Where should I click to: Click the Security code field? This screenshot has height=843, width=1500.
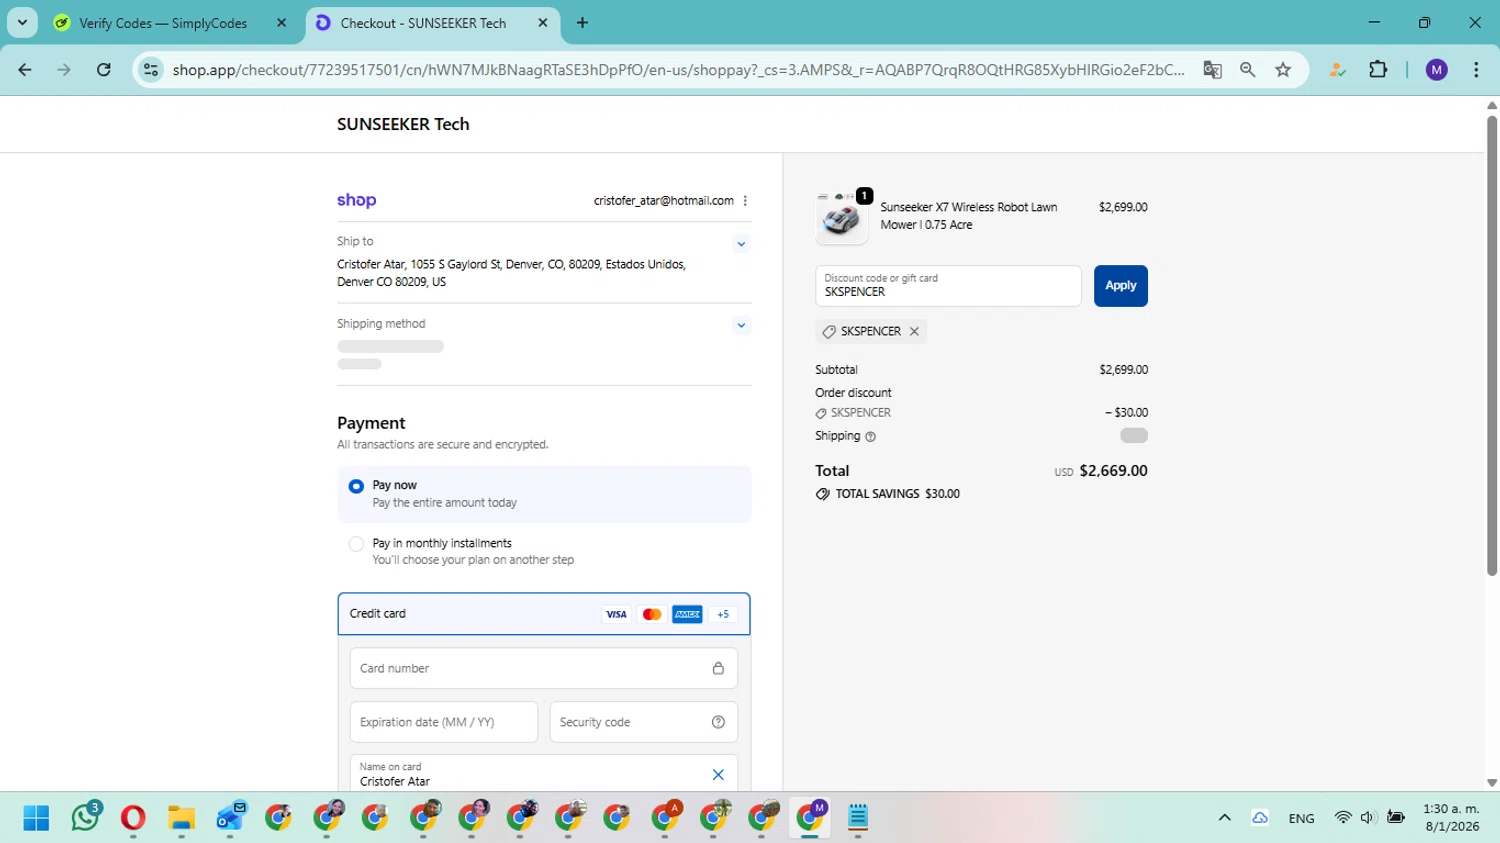(644, 722)
